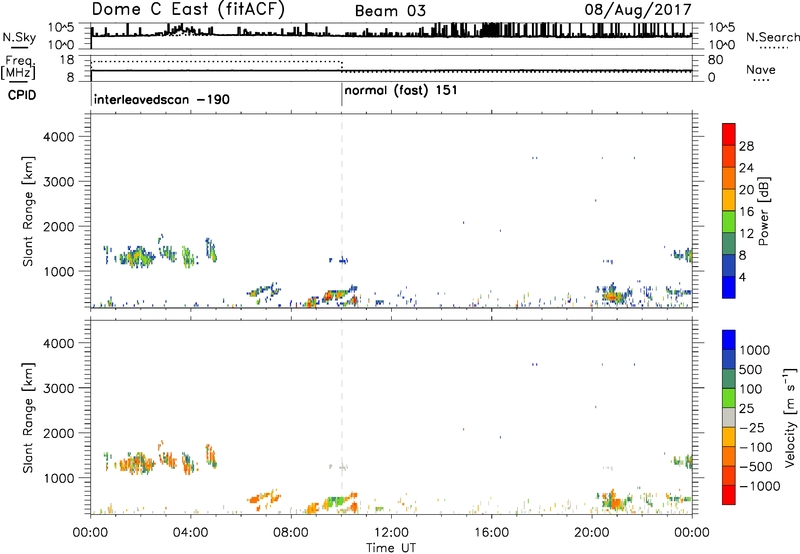The width and height of the screenshot is (800, 554).
Task: Click the 'normal (fast) 151' text
Action: coord(401,91)
